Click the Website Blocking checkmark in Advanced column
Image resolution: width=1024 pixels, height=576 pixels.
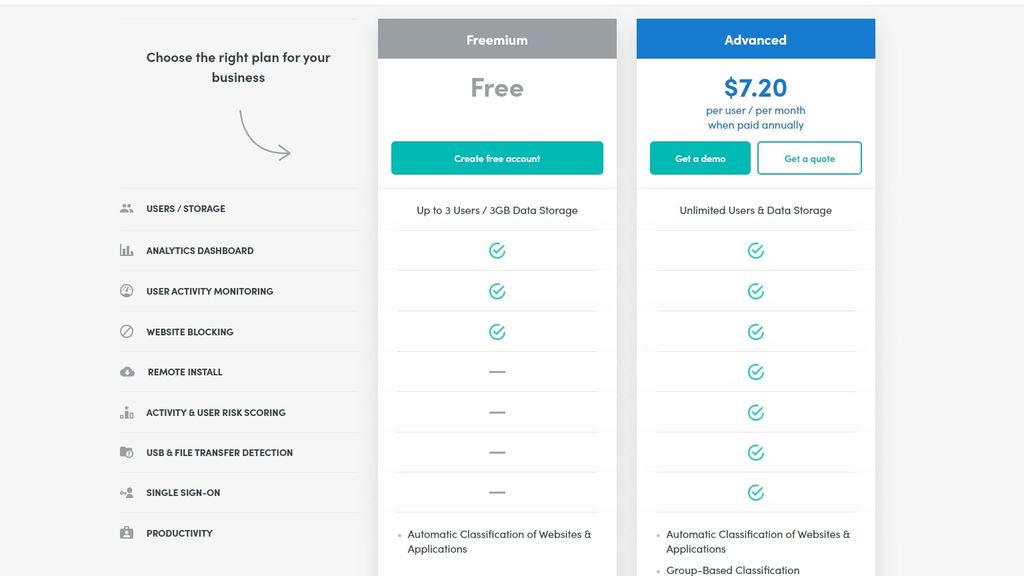pyautogui.click(x=755, y=331)
